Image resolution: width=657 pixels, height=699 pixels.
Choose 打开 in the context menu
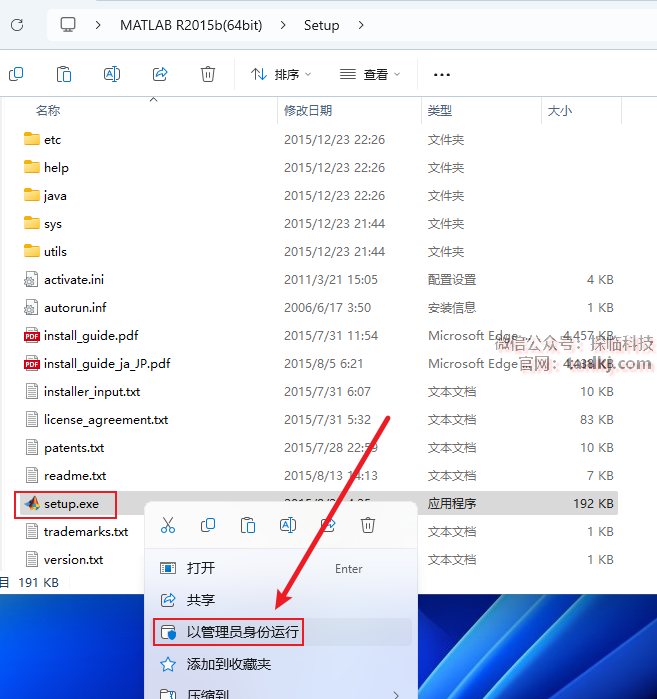coord(281,568)
